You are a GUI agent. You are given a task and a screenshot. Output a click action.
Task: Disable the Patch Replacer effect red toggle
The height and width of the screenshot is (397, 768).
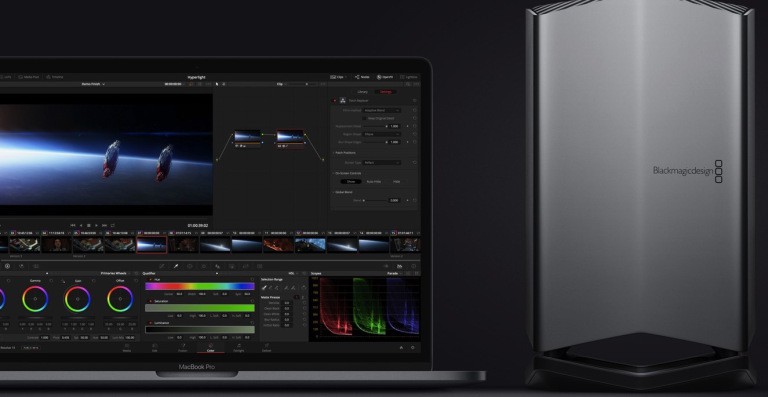(335, 101)
